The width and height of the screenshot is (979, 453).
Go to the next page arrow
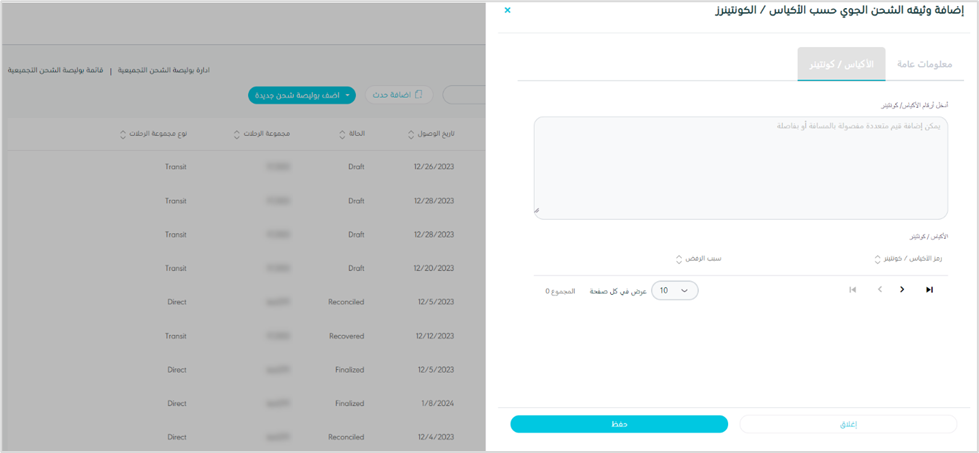coord(902,290)
